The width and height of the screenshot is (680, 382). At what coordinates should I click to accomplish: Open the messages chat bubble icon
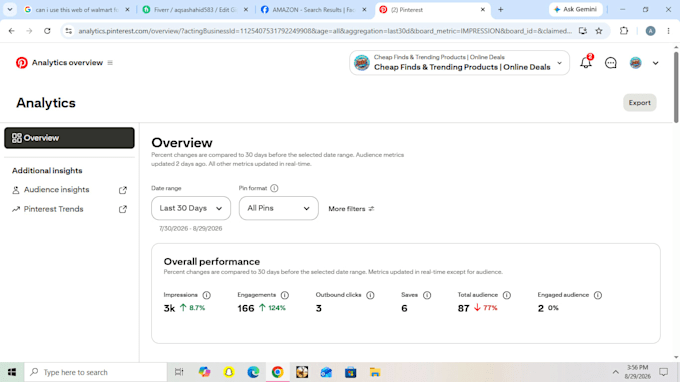pos(611,63)
